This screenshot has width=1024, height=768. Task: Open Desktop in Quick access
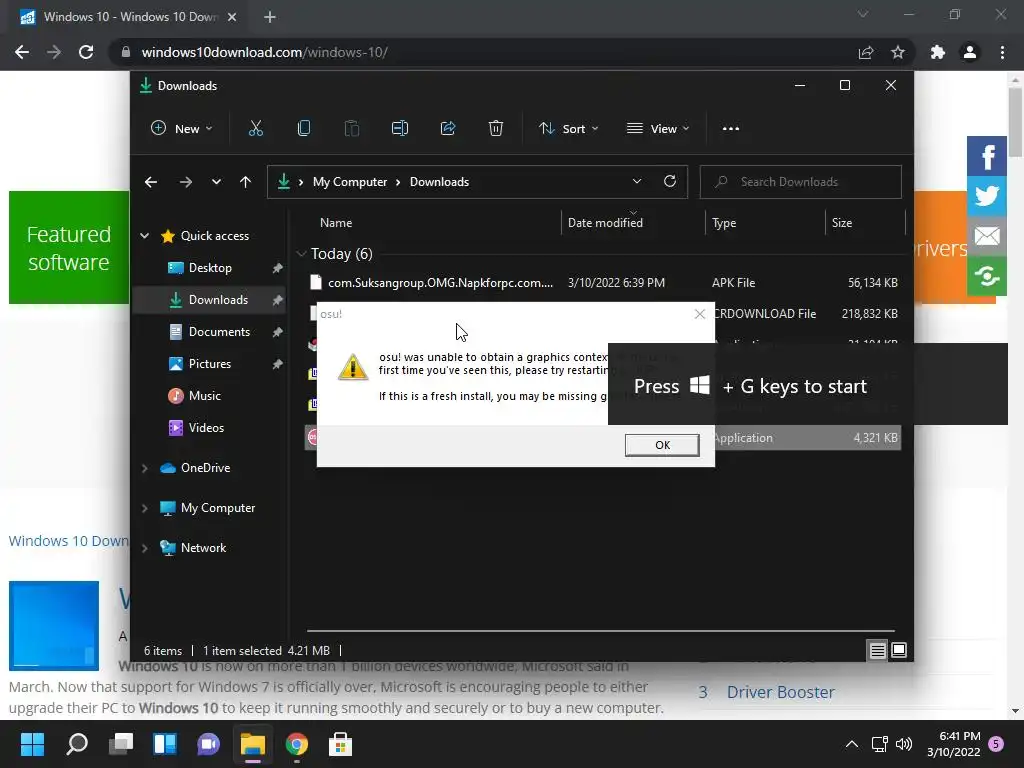click(209, 268)
